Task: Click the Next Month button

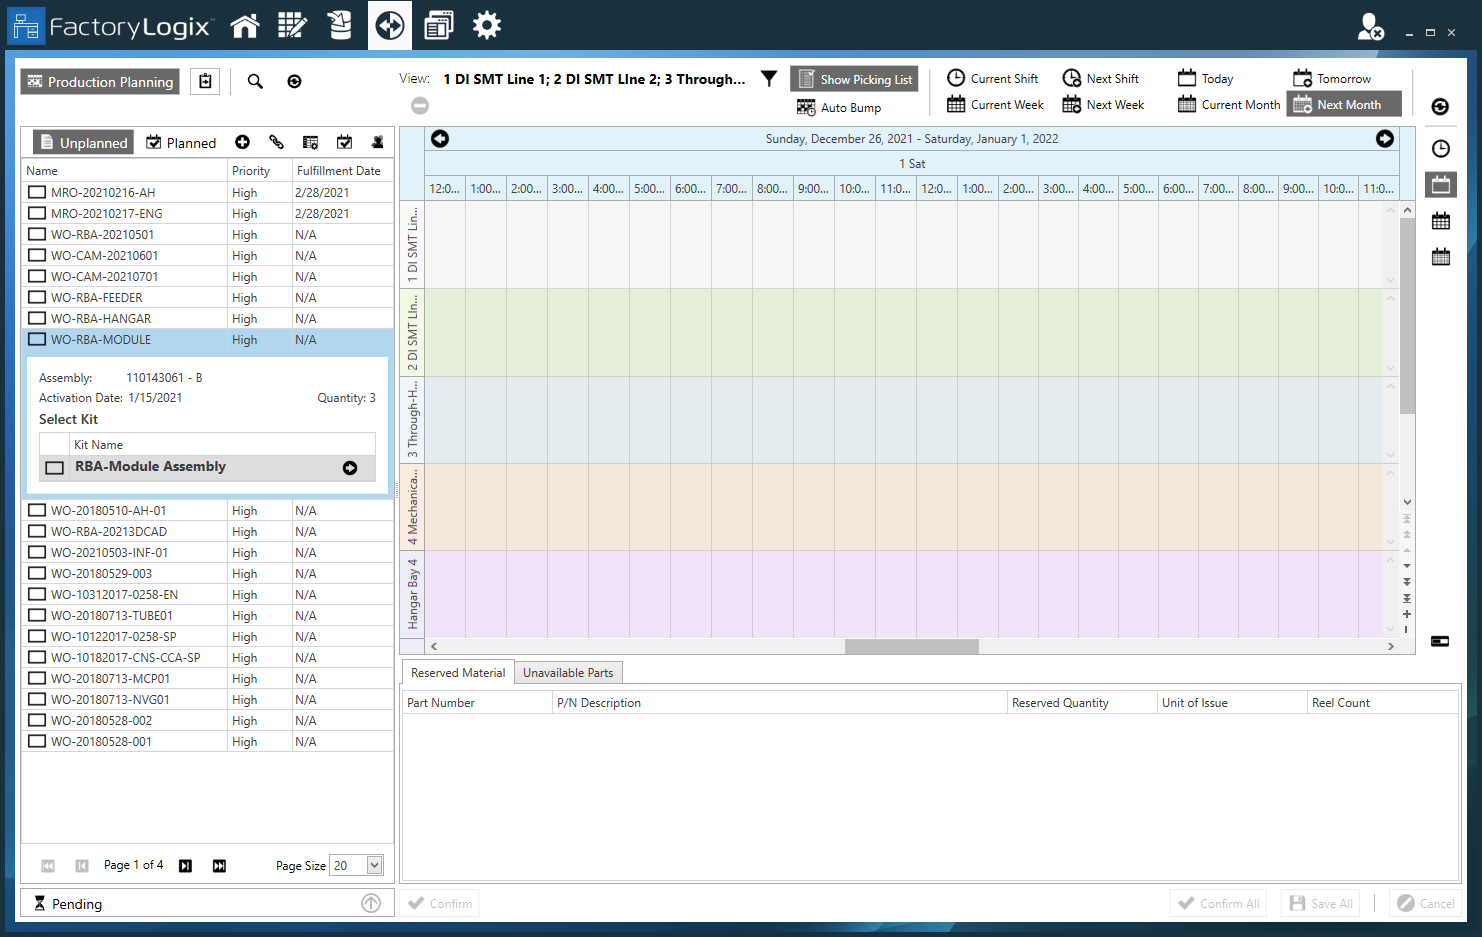Action: 1343,103
